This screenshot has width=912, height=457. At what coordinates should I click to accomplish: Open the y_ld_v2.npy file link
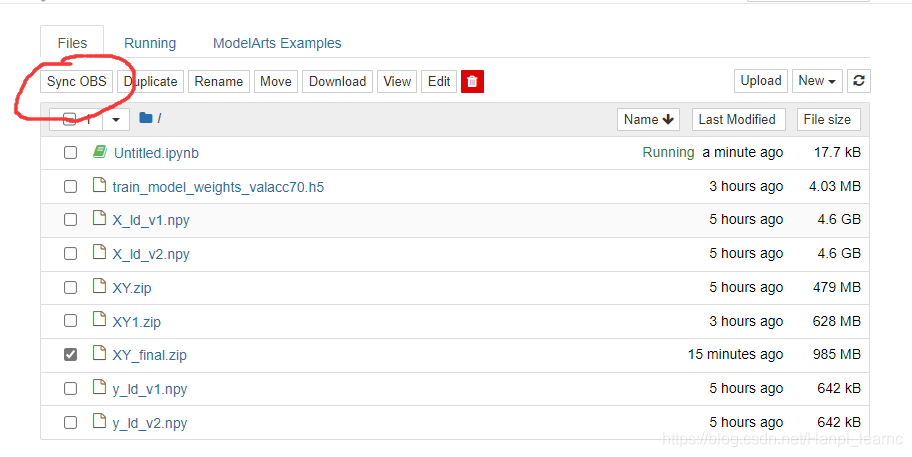(x=150, y=423)
